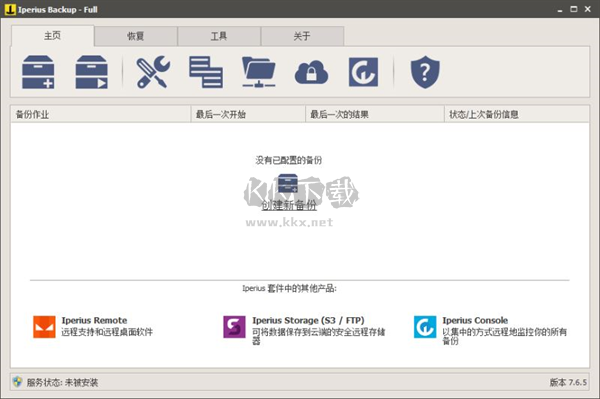Open the Iperius Console title link
The width and height of the screenshot is (600, 399).
click(475, 320)
